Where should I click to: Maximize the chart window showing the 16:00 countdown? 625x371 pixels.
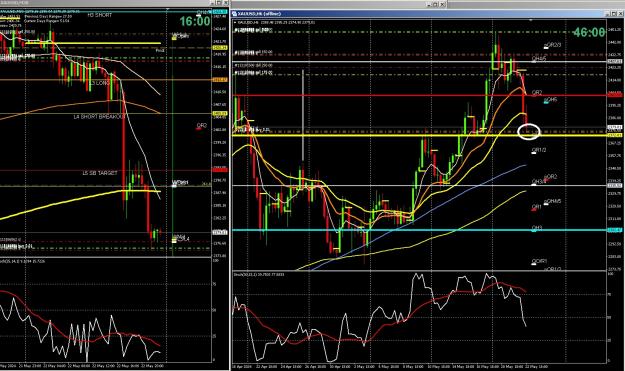click(x=219, y=2)
